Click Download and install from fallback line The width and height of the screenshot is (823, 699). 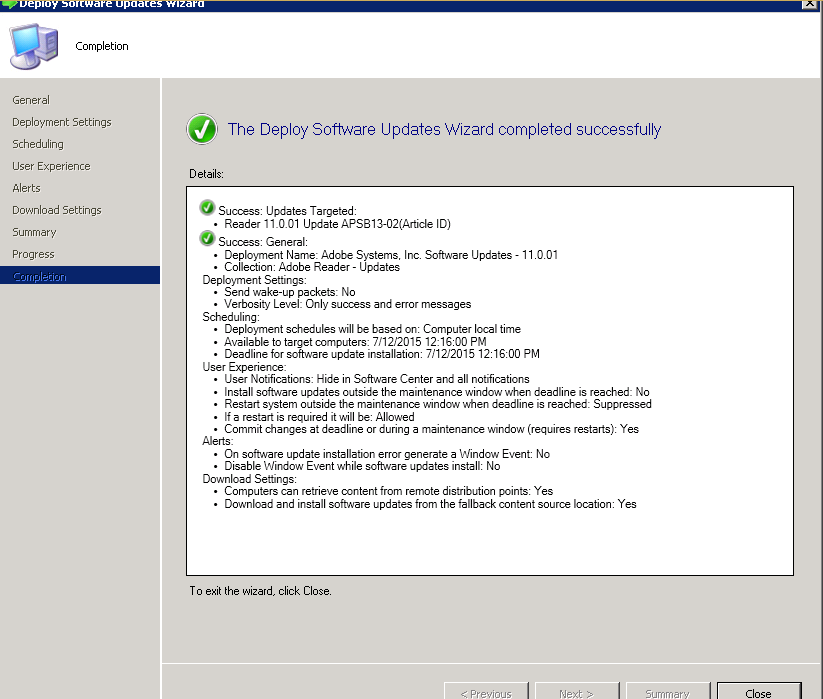(x=430, y=504)
